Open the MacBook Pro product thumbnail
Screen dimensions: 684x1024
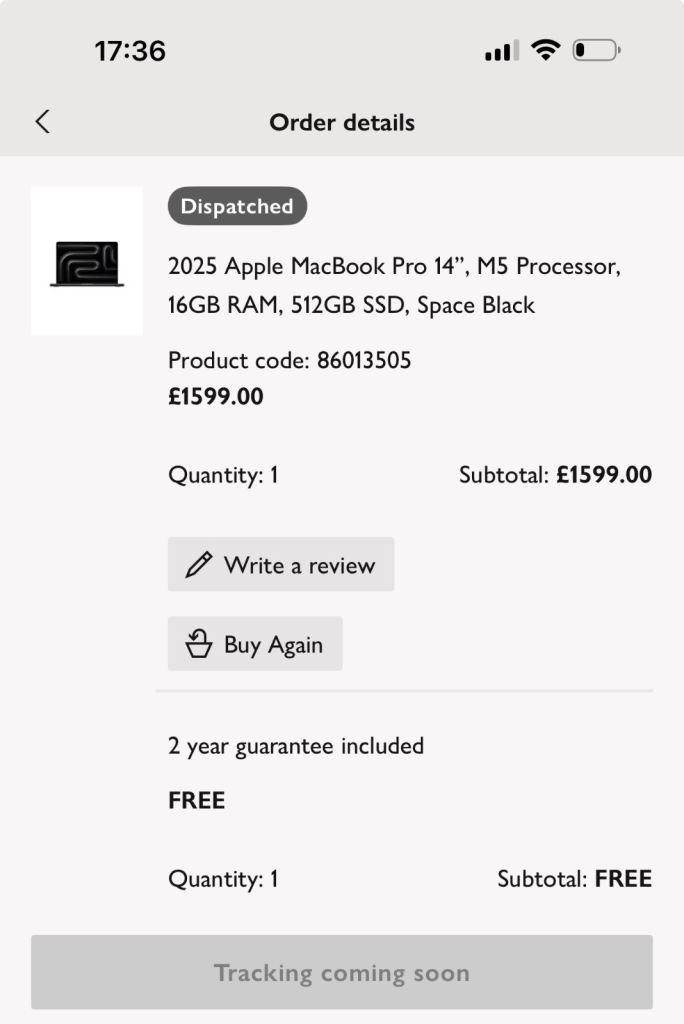coord(87,261)
